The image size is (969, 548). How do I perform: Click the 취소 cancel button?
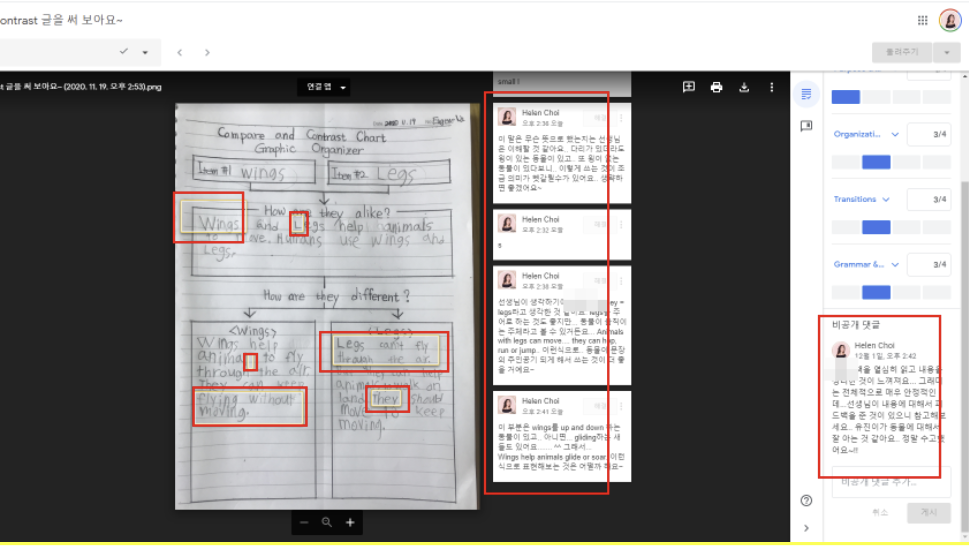880,512
